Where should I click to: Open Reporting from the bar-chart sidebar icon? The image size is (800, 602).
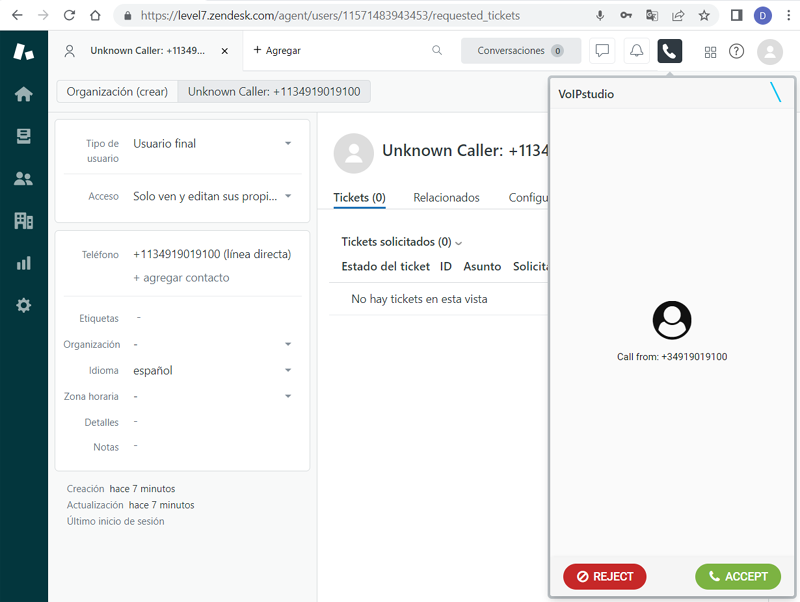(x=23, y=263)
